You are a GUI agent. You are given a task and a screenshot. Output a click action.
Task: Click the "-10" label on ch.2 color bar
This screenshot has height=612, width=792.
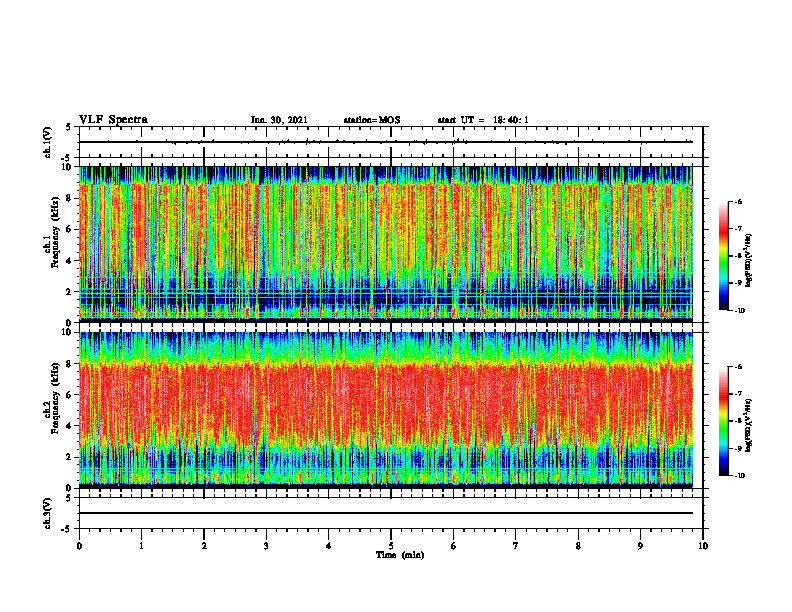click(739, 476)
